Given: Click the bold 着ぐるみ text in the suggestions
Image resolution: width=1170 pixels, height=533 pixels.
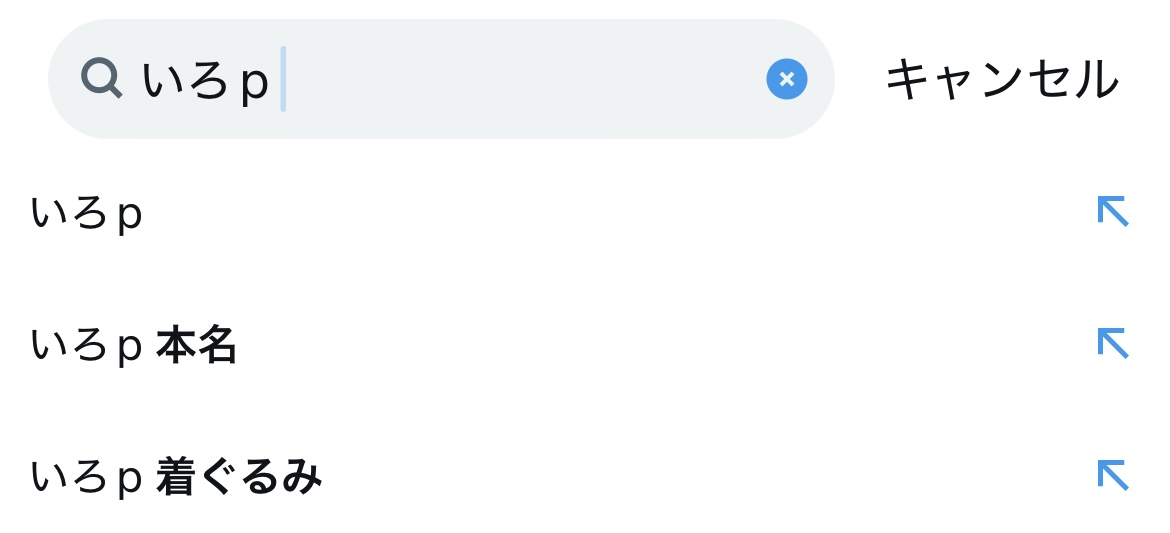Looking at the screenshot, I should [240, 478].
